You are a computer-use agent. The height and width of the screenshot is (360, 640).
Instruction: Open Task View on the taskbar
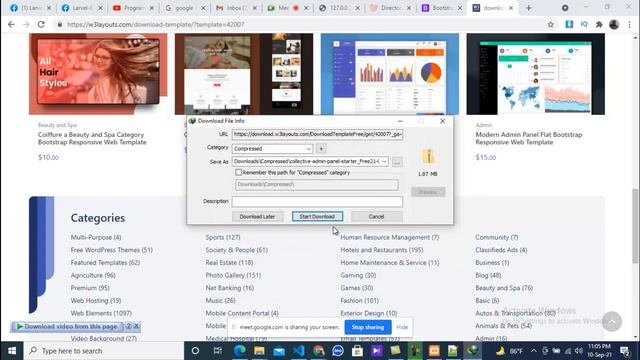(218, 351)
